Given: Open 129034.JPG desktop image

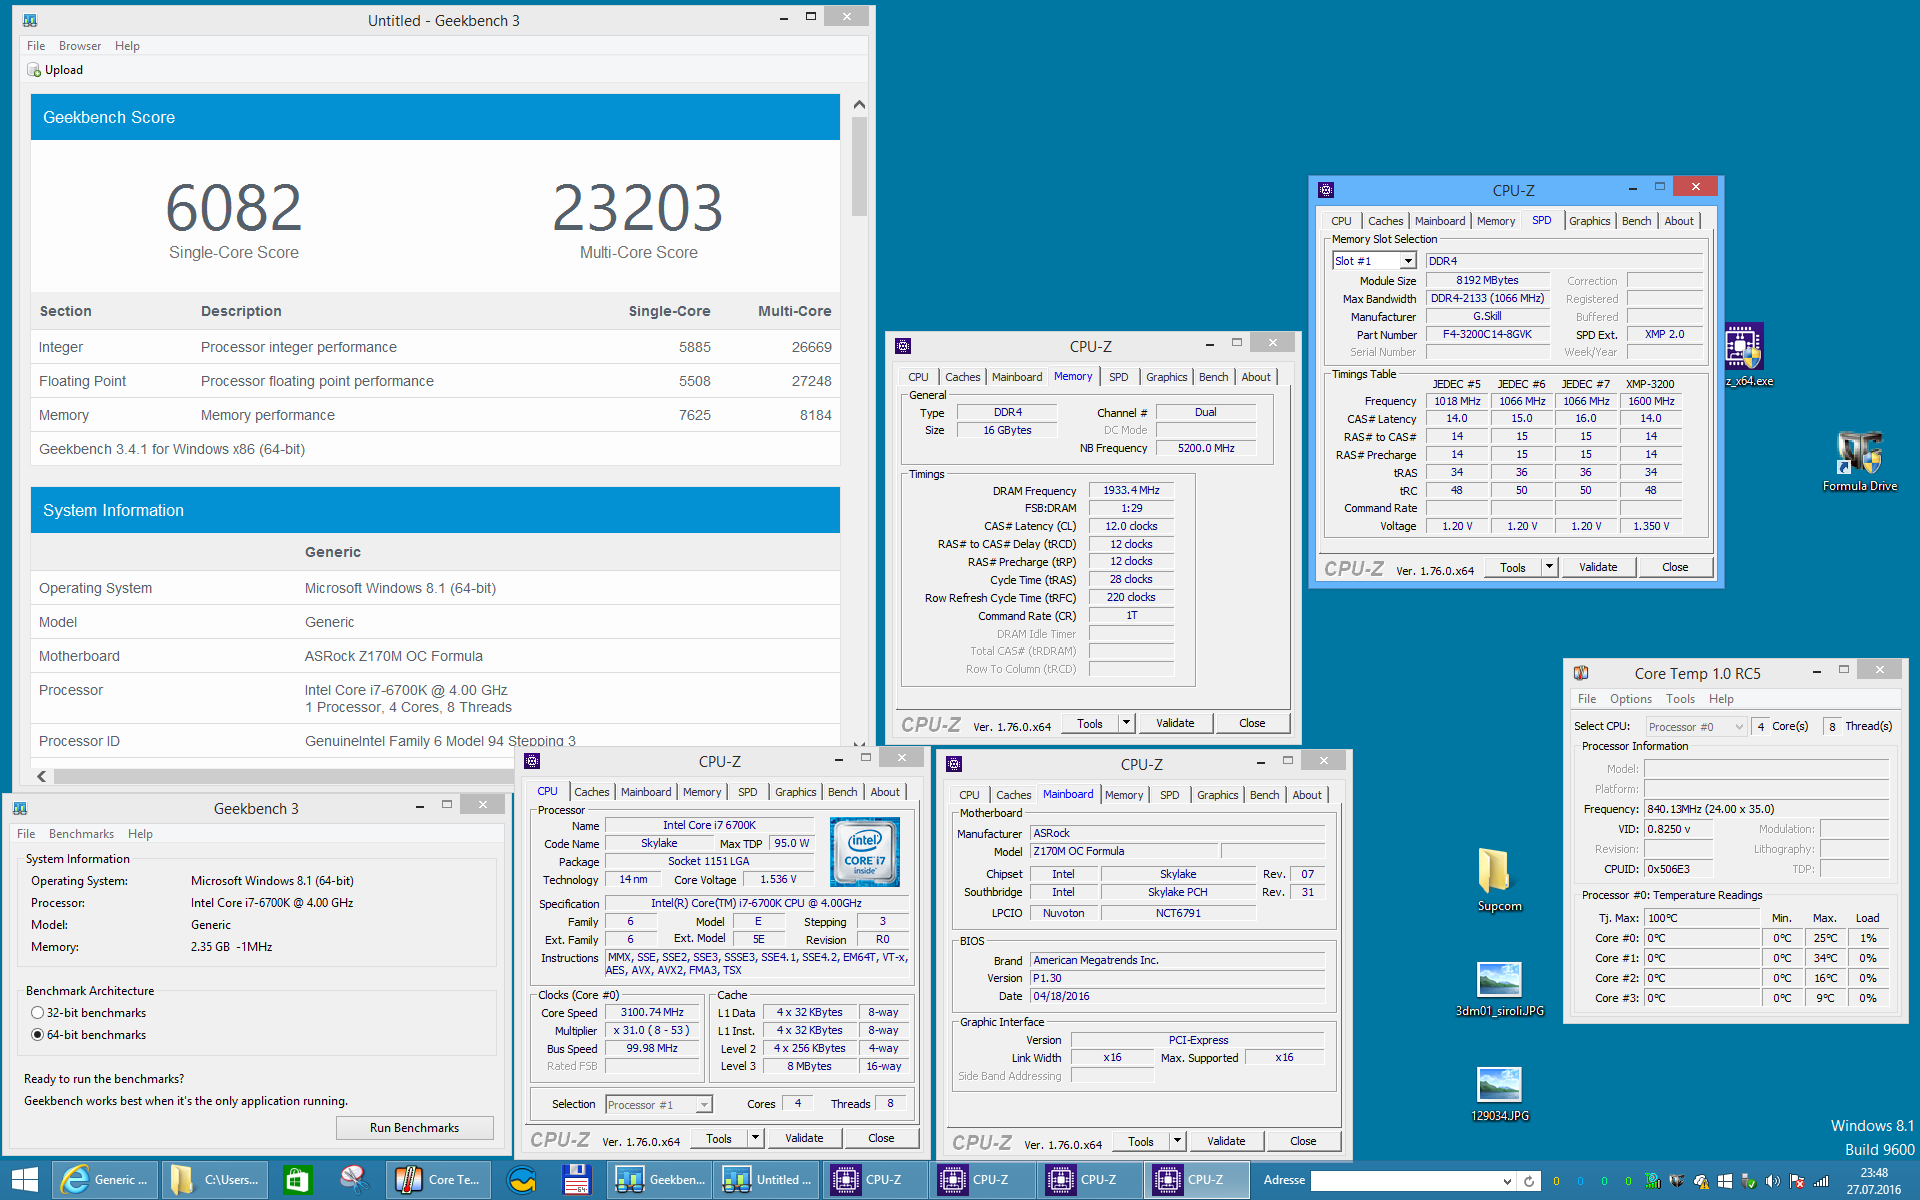Looking at the screenshot, I should click(1499, 1094).
